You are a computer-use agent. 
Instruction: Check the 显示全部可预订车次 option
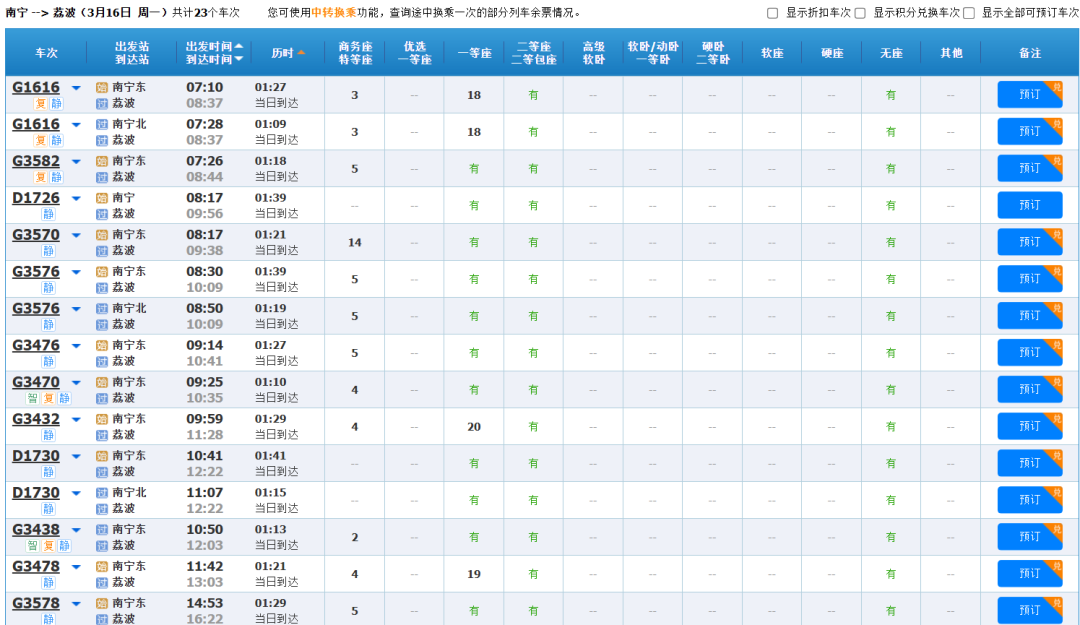[x=968, y=13]
